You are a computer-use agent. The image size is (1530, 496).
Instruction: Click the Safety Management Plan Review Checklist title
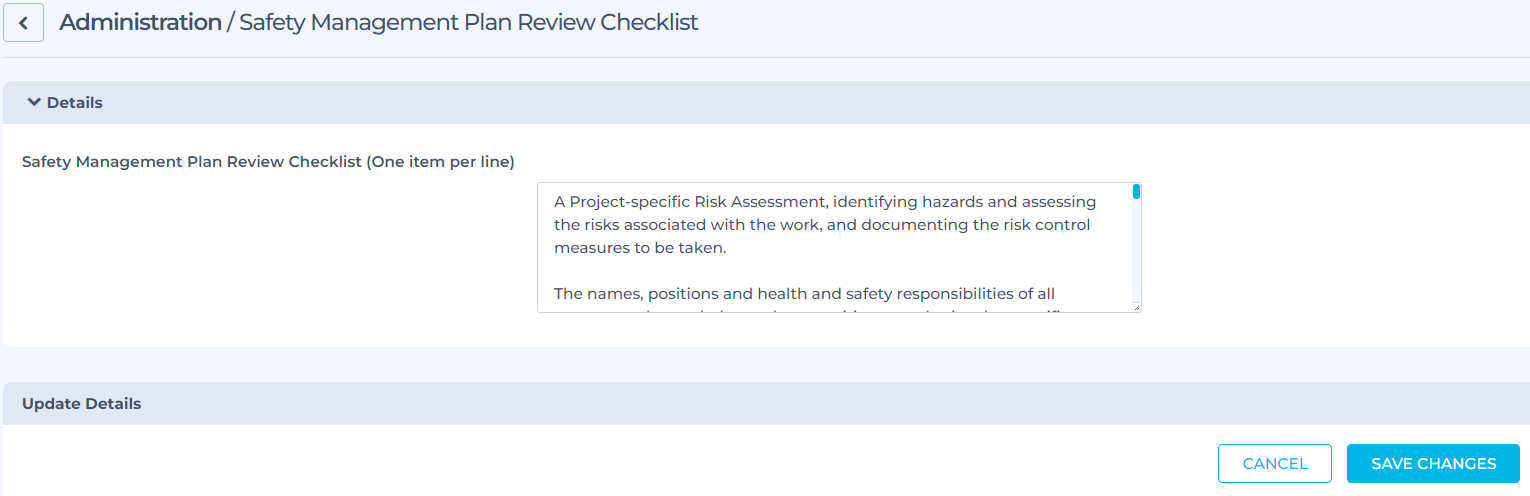(468, 22)
